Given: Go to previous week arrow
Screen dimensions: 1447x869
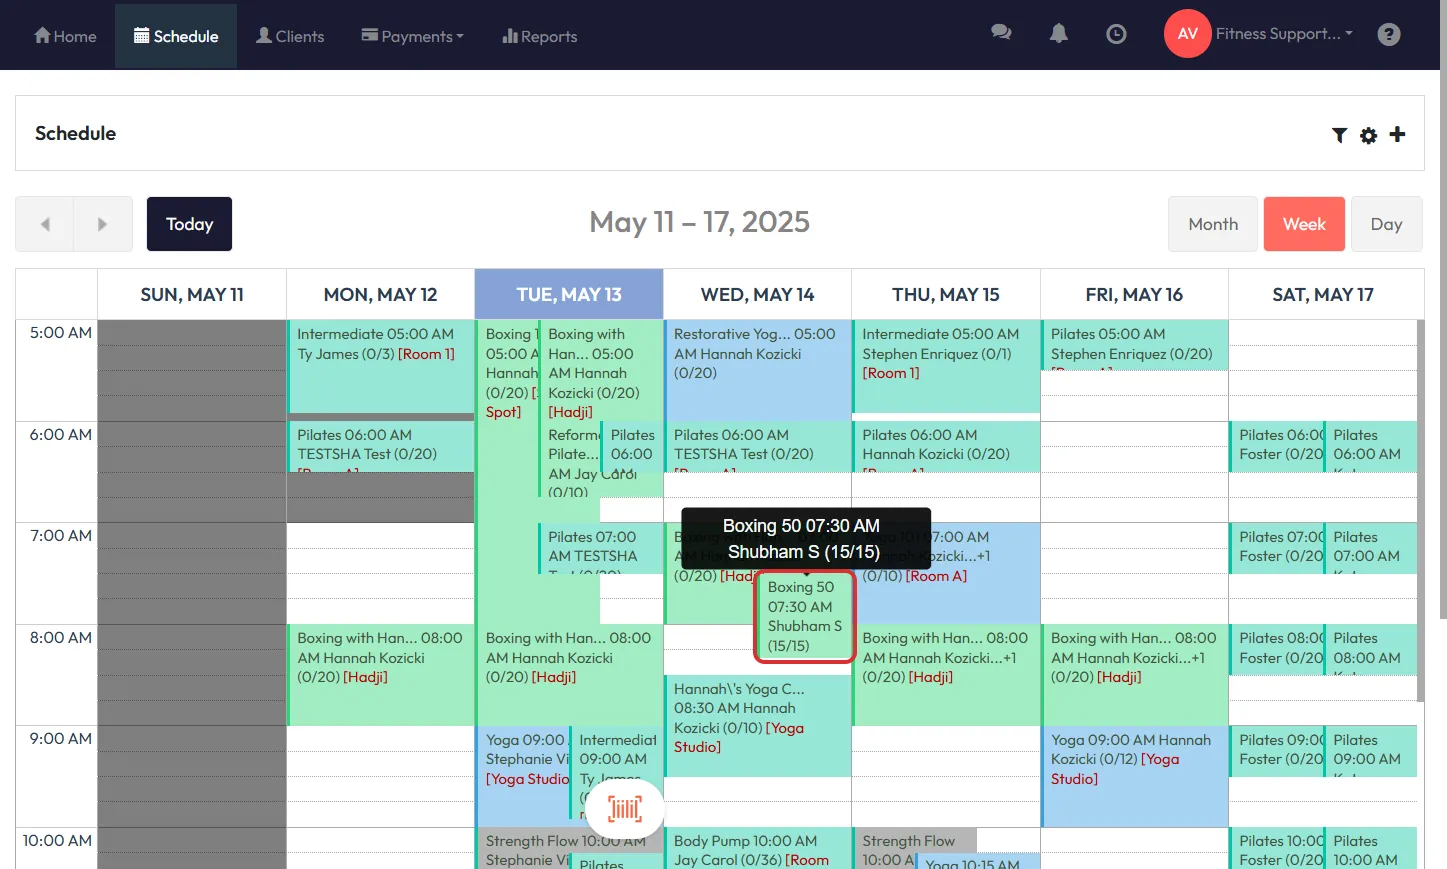Looking at the screenshot, I should pyautogui.click(x=45, y=224).
